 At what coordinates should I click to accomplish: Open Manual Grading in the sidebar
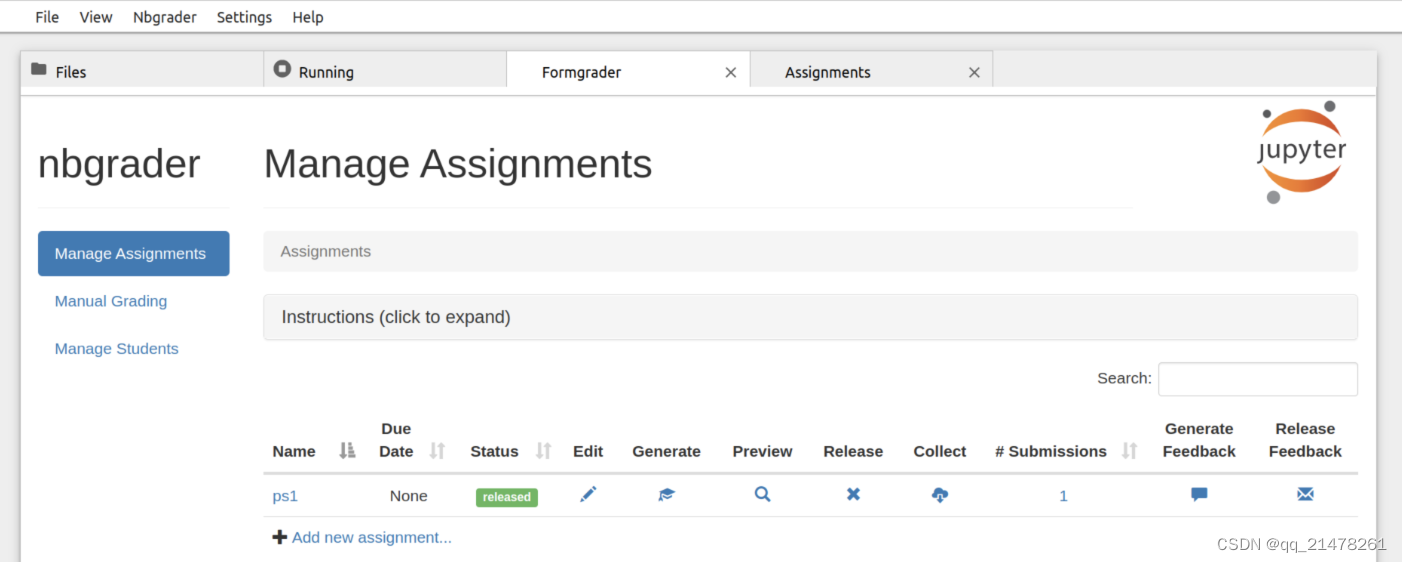(111, 301)
